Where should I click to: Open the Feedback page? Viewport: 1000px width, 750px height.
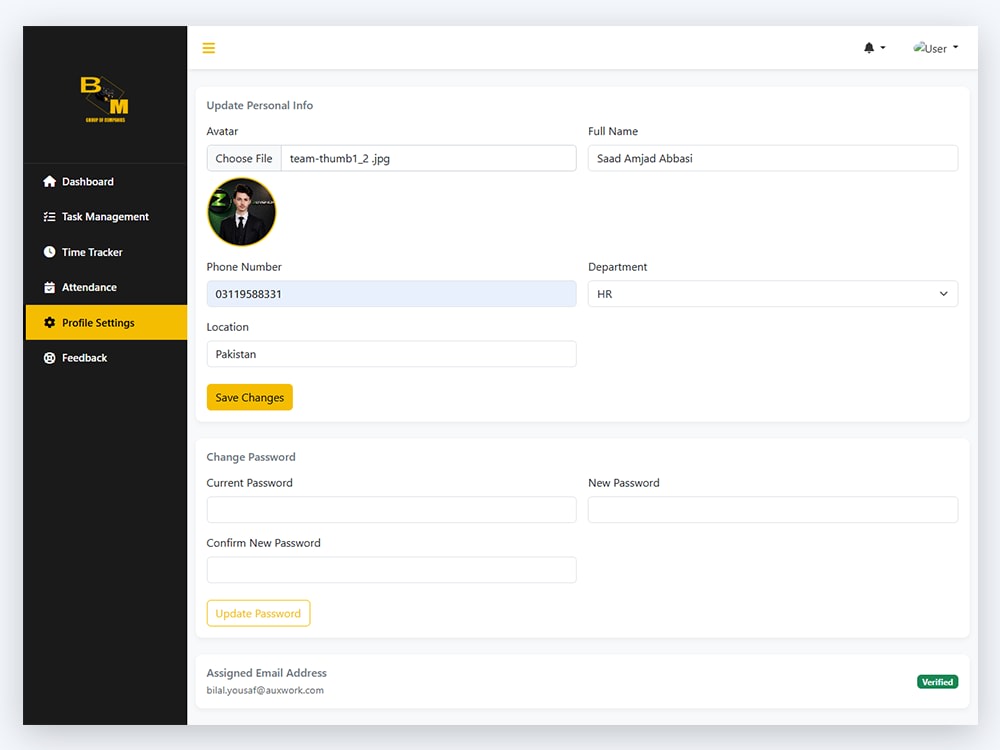point(105,358)
